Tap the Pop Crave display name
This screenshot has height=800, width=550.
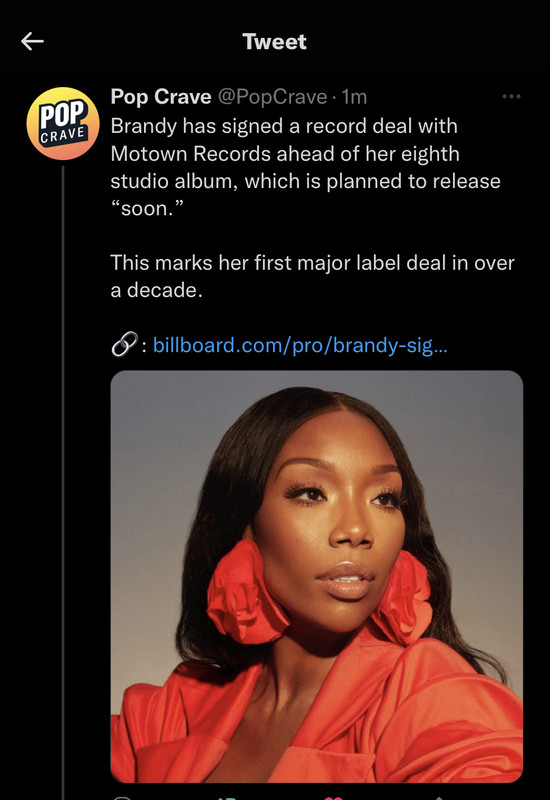161,96
